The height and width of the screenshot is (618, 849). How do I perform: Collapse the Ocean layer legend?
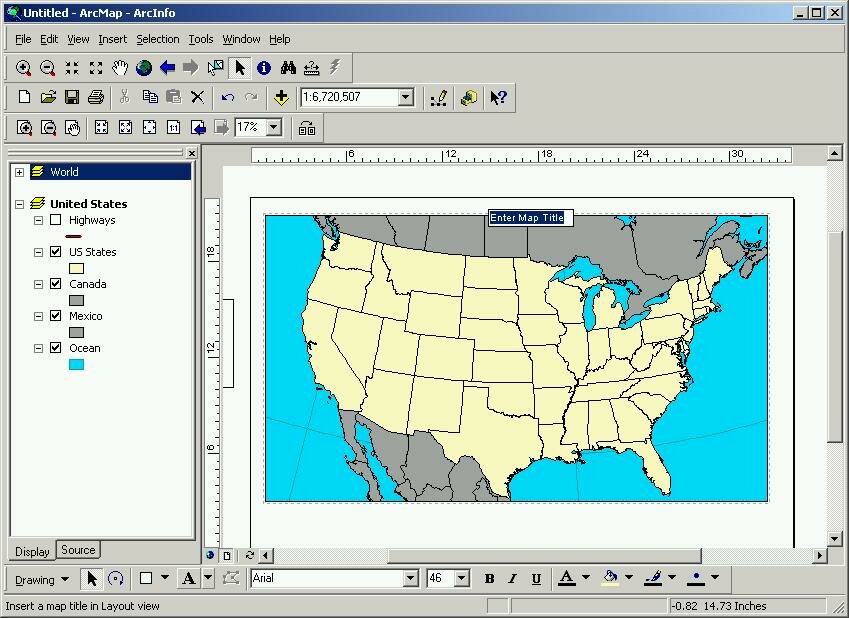[x=38, y=348]
